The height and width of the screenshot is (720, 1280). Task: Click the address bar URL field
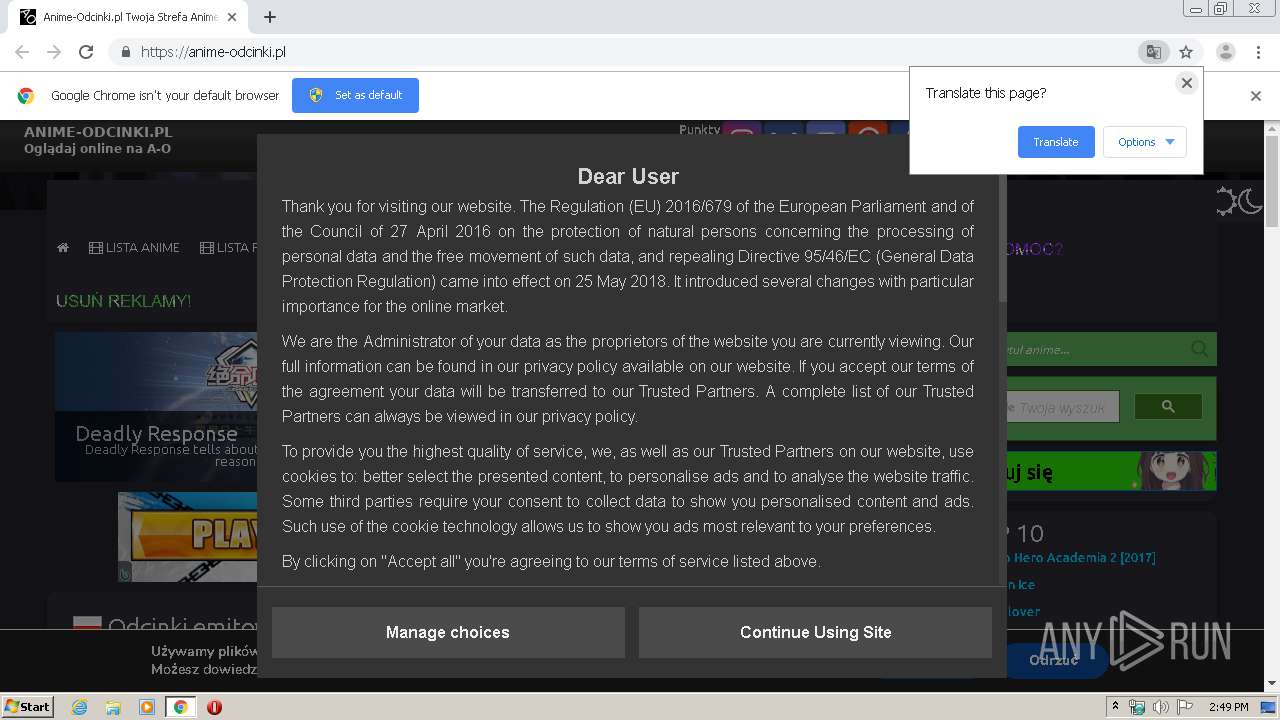tap(630, 52)
